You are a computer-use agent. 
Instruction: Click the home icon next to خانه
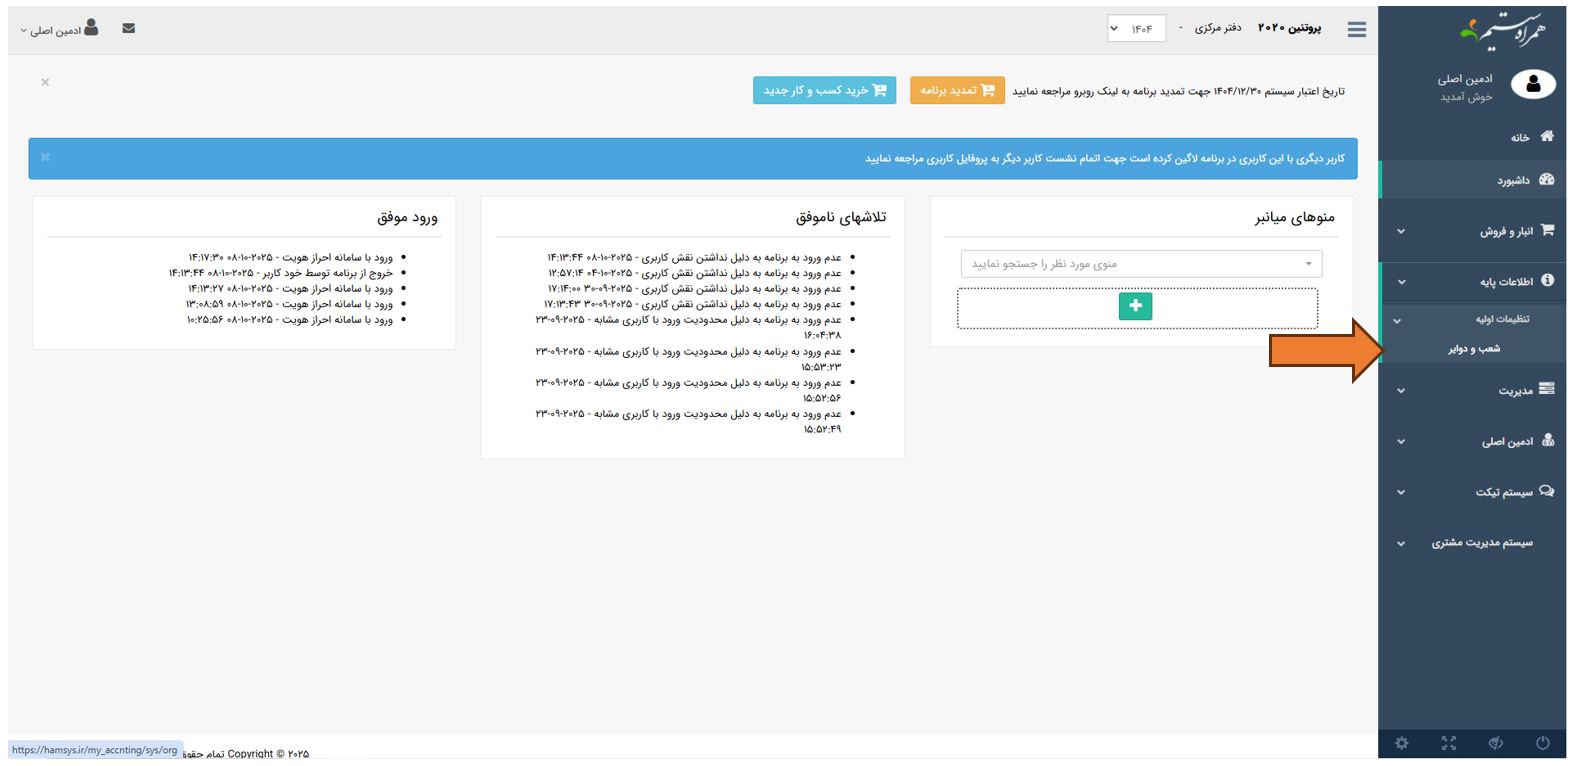click(1546, 136)
